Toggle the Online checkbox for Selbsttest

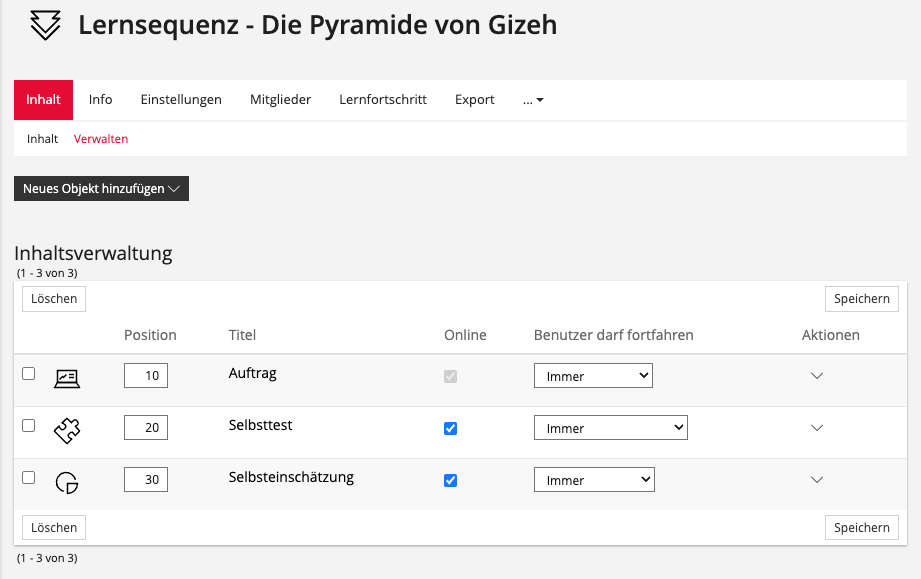pos(450,428)
